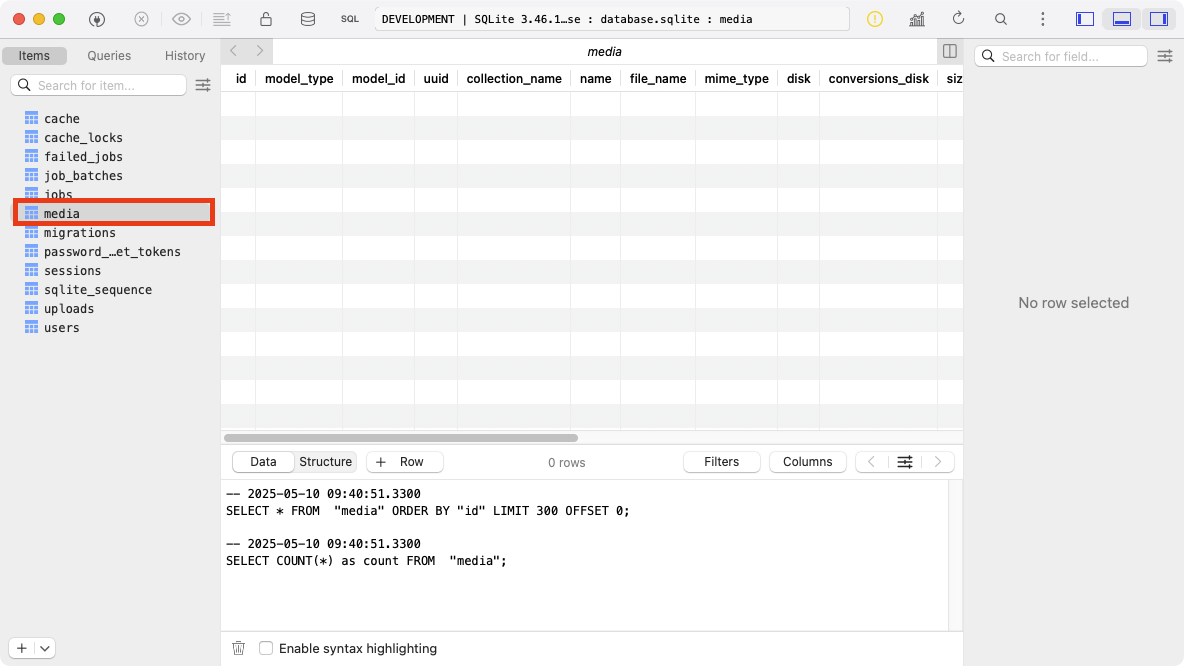Image resolution: width=1184 pixels, height=666 pixels.
Task: Click the refresh arrow icon
Action: 958,19
